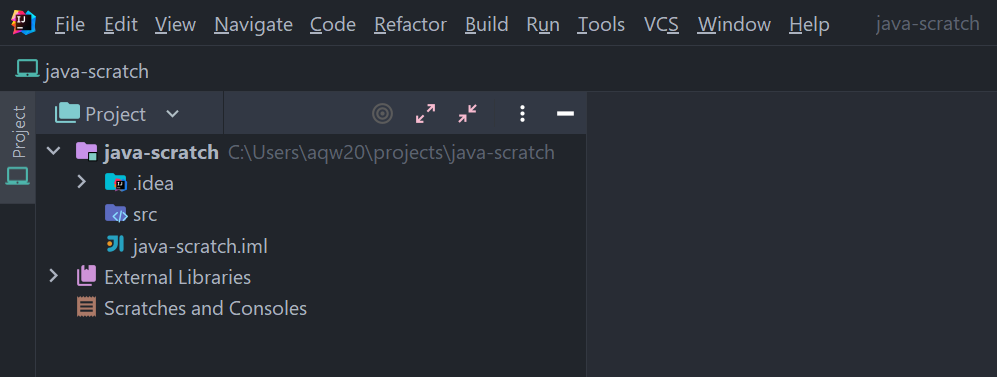Open the Navigate menu

pos(254,25)
